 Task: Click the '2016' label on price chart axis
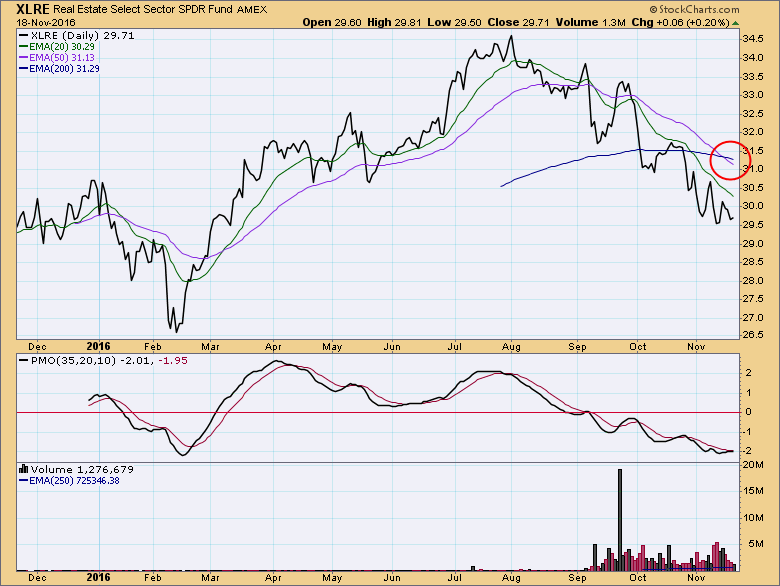coord(98,346)
